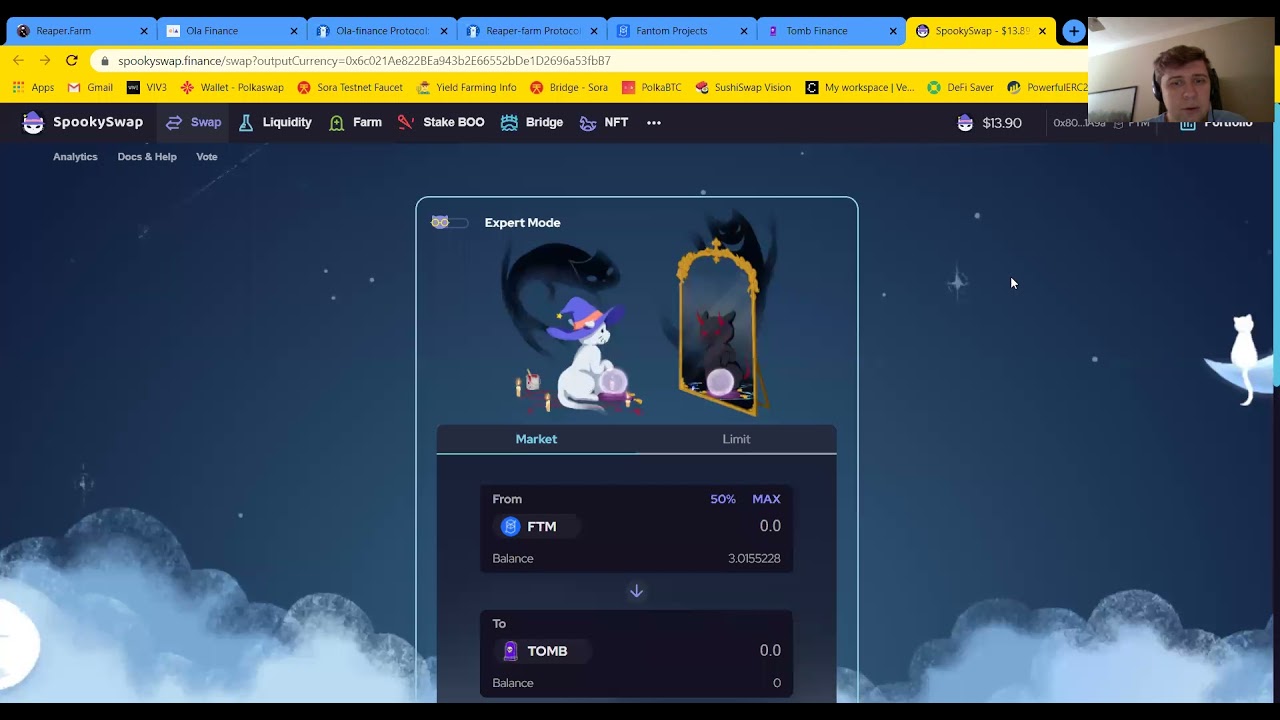Screen dimensions: 1280x720
Task: Open the three-dot more menu
Action: (654, 122)
